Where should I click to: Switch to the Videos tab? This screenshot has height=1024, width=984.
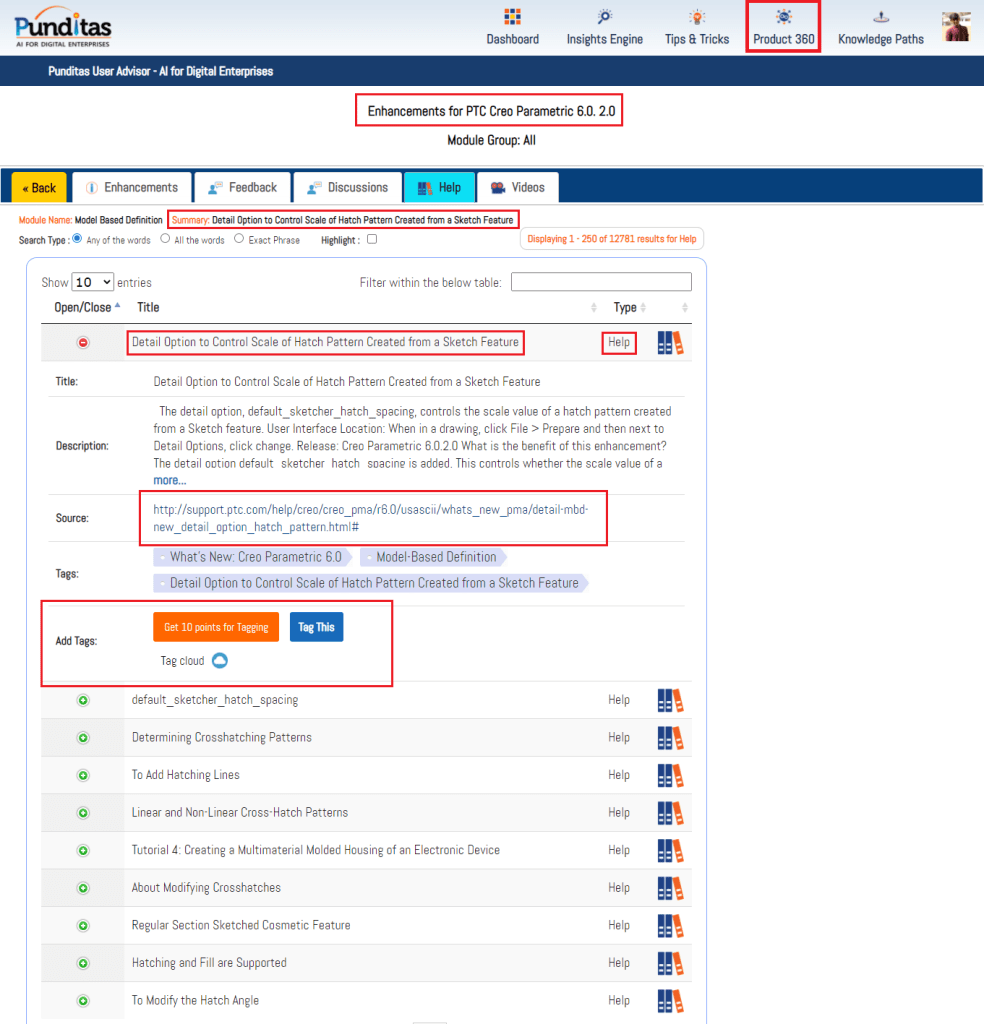coord(518,187)
